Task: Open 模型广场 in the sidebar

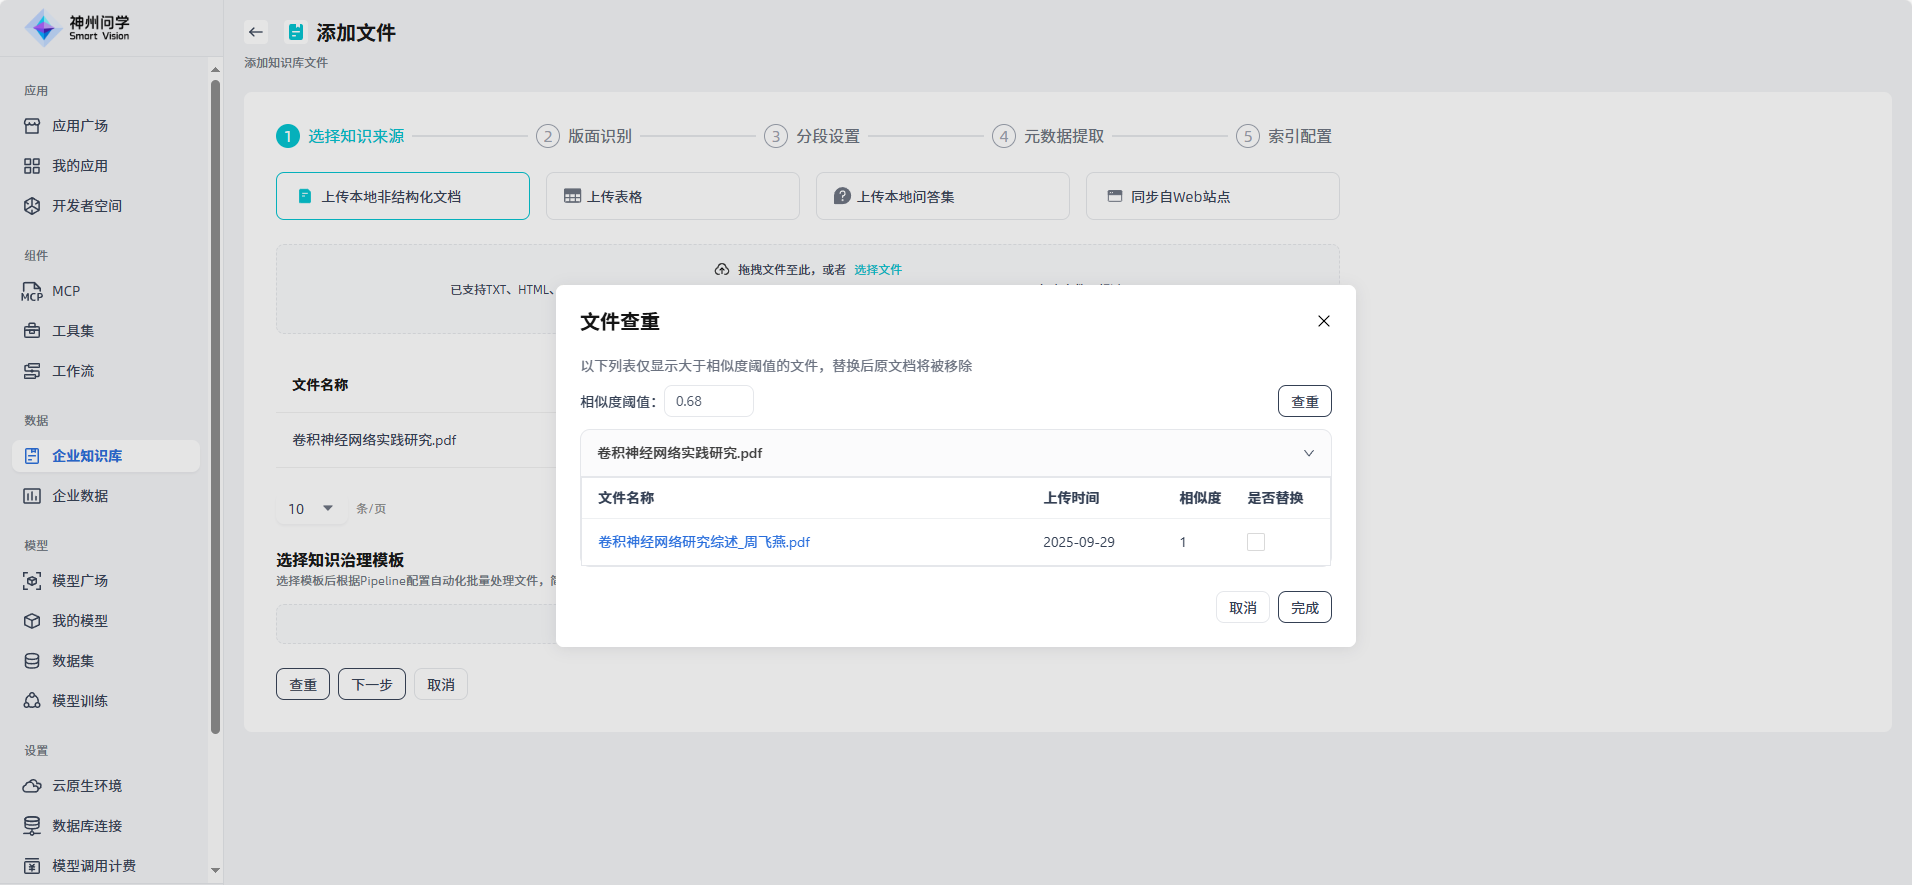Action: point(80,581)
